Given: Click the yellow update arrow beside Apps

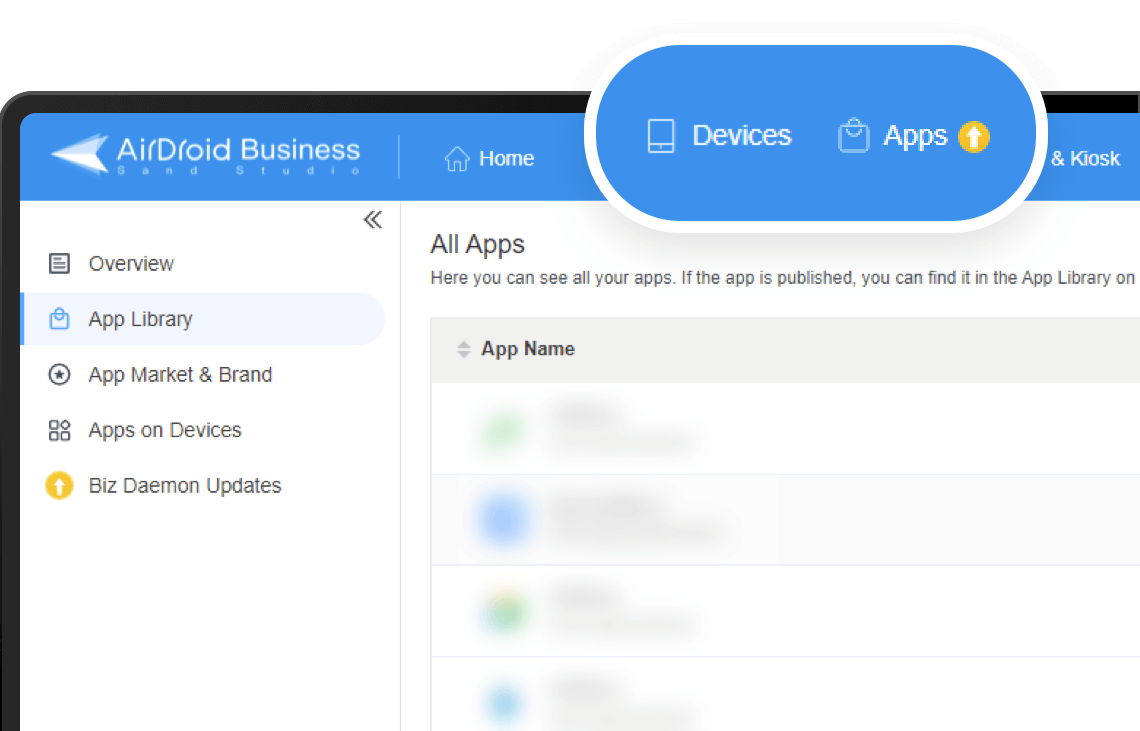Looking at the screenshot, I should click(974, 137).
